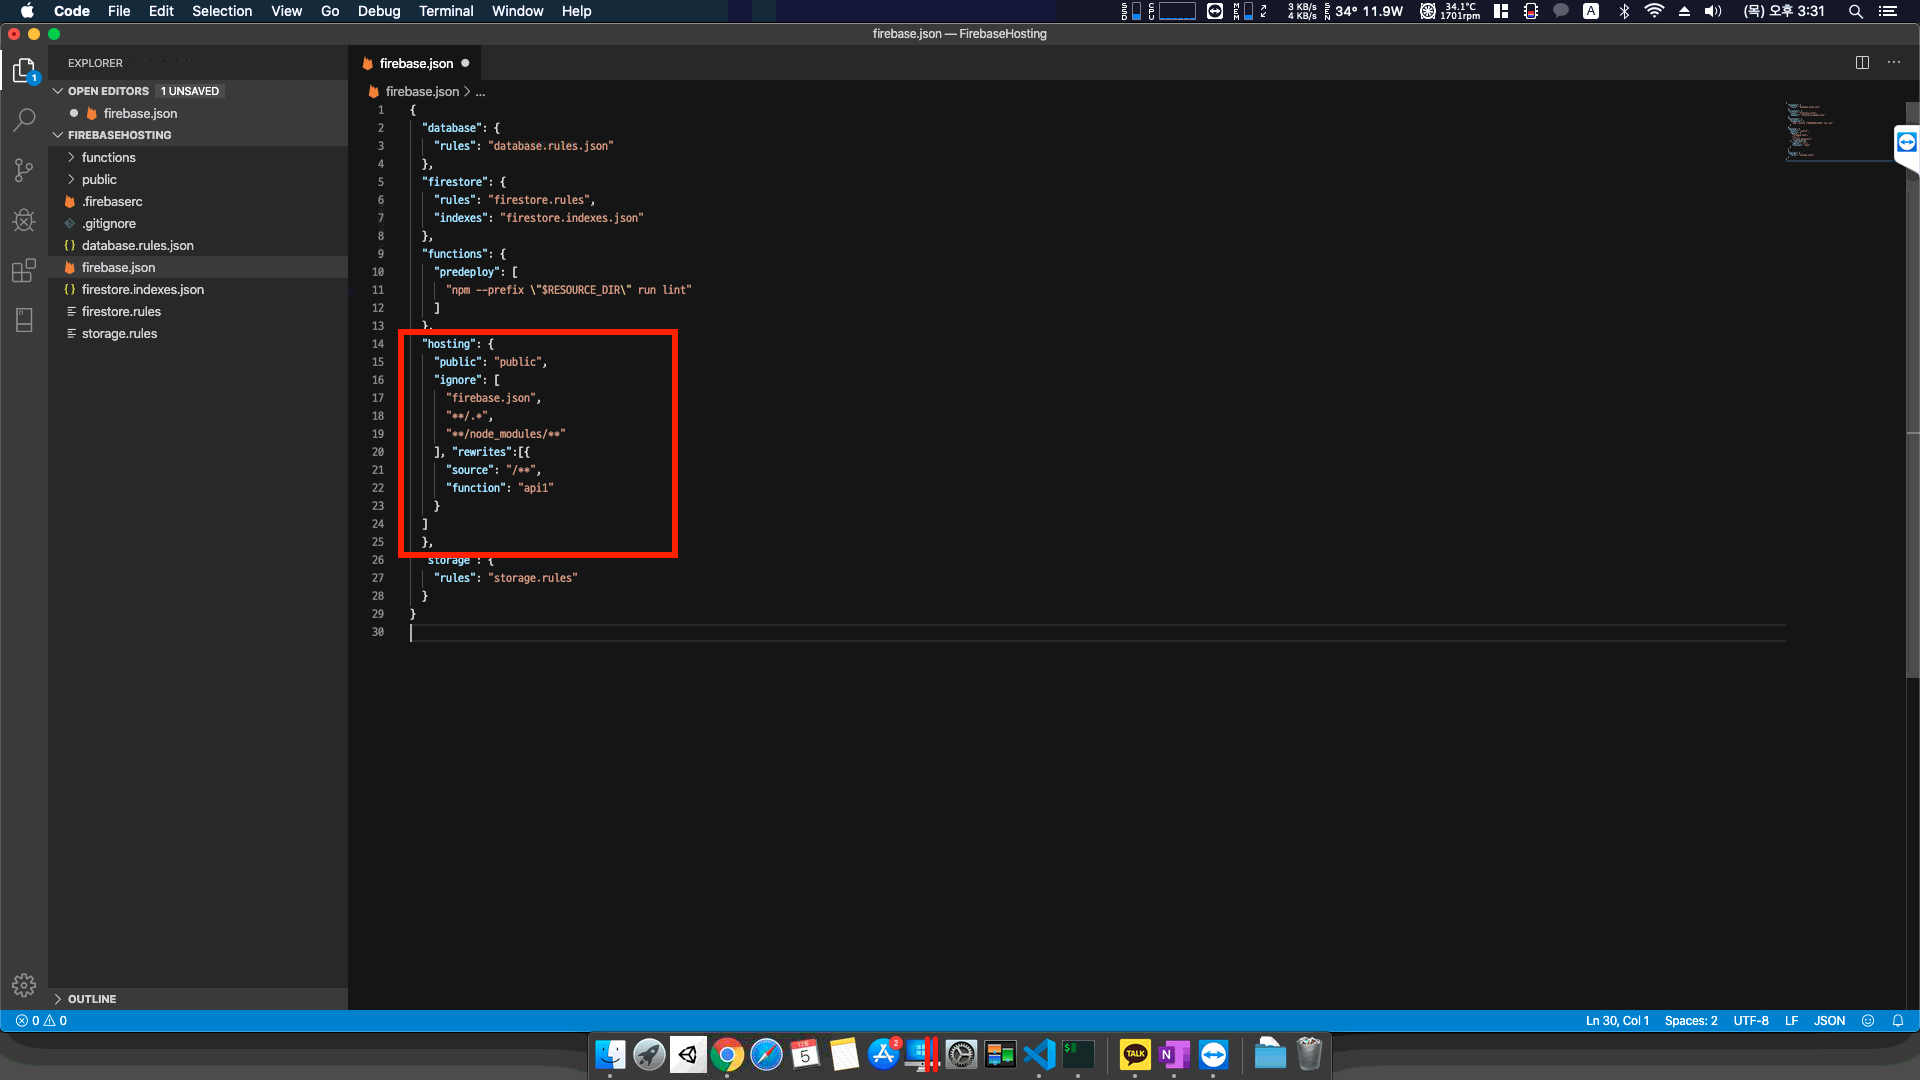Select the firebase.json editor tab
Viewport: 1920px width, 1080px height.
point(416,63)
